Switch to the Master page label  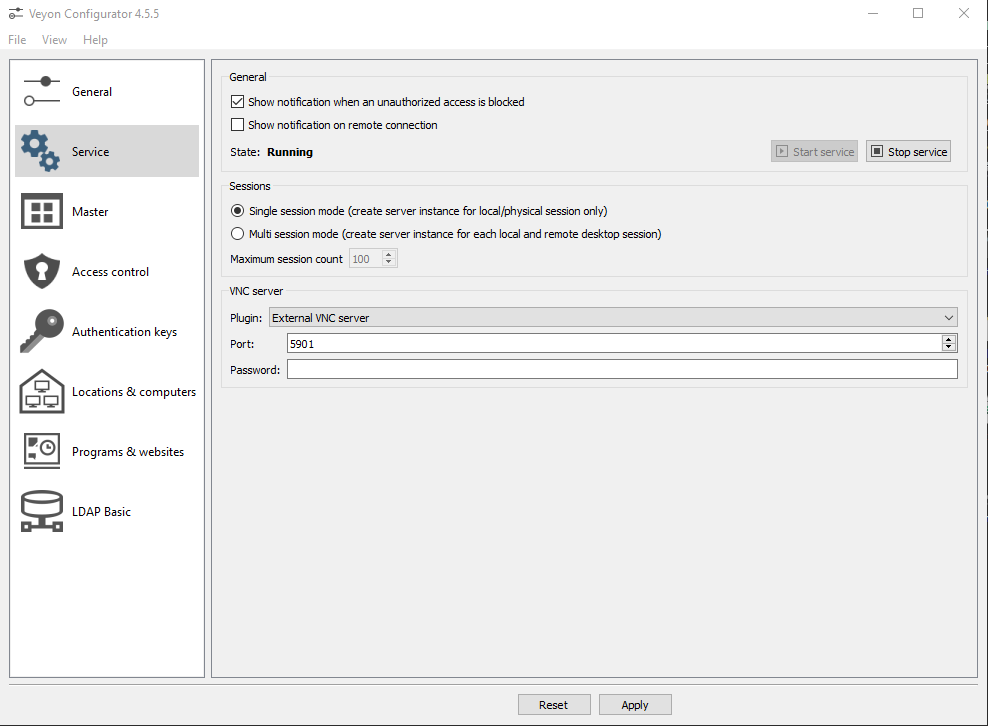click(x=90, y=212)
